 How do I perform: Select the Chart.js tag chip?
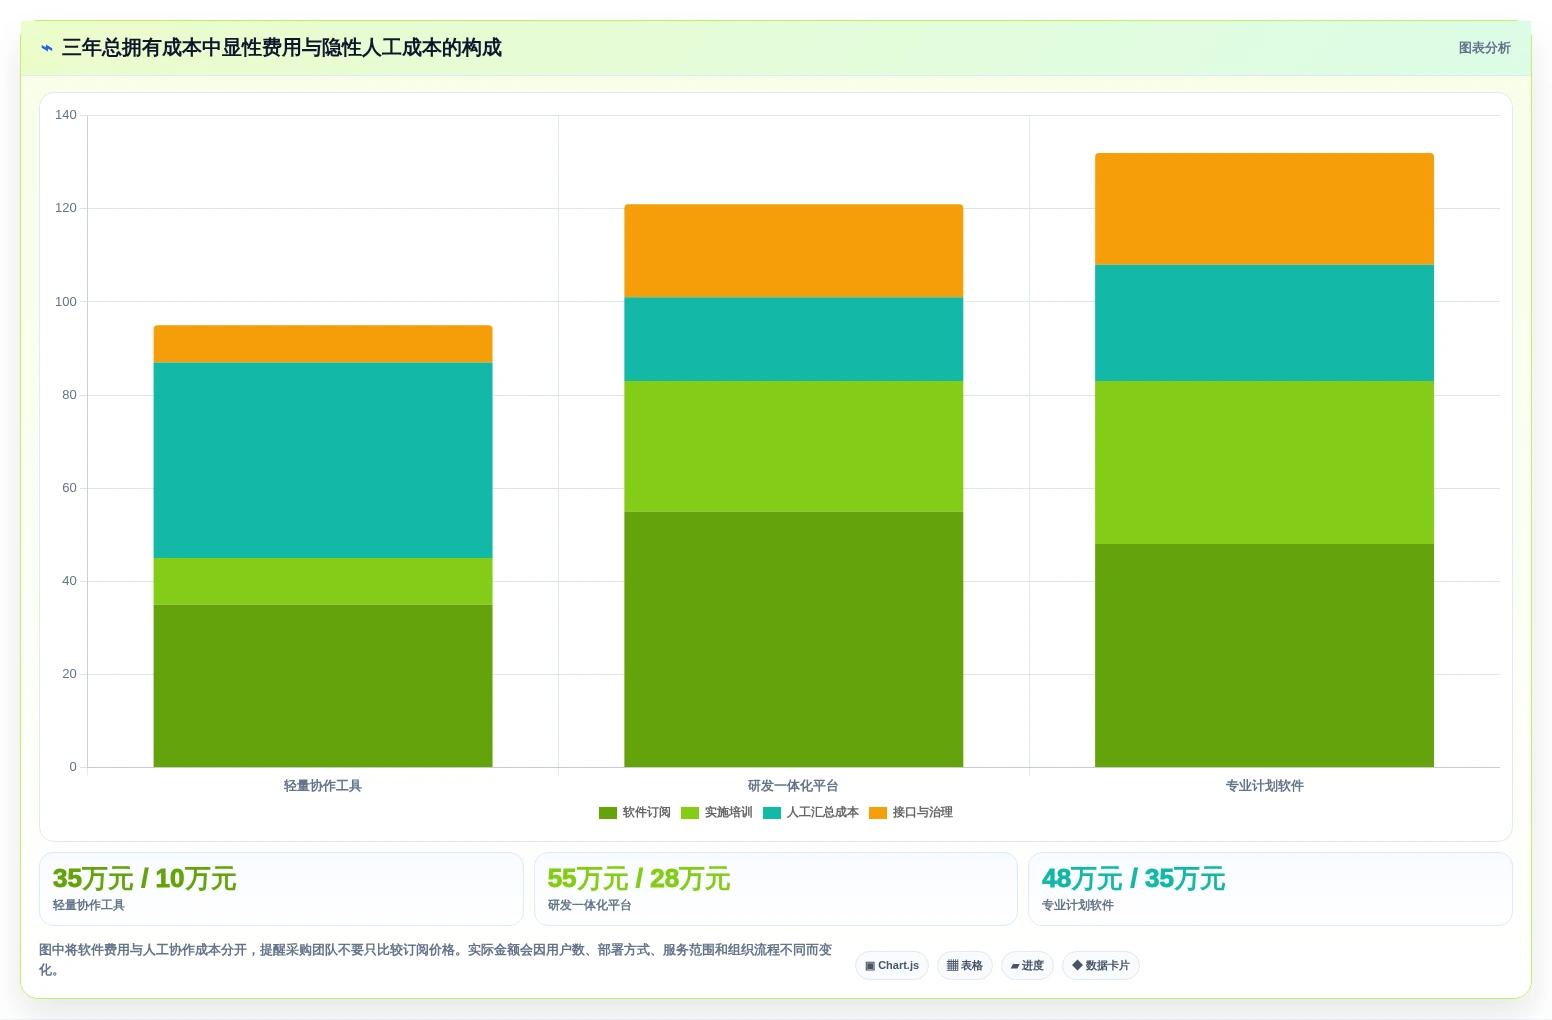[x=892, y=965]
